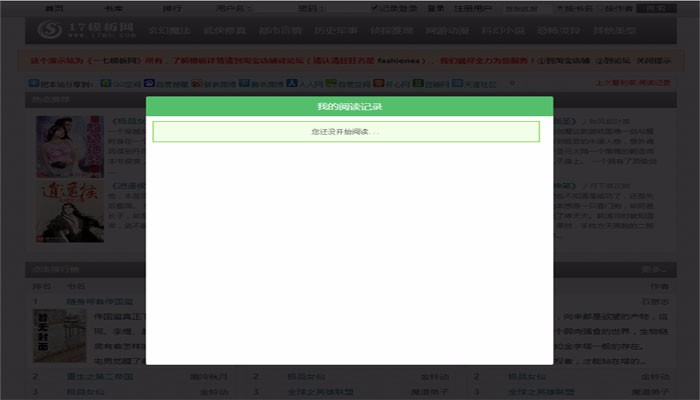Image resolution: width=700 pixels, height=400 pixels.
Task: Click the 开心网 share icon
Action: [x=379, y=83]
